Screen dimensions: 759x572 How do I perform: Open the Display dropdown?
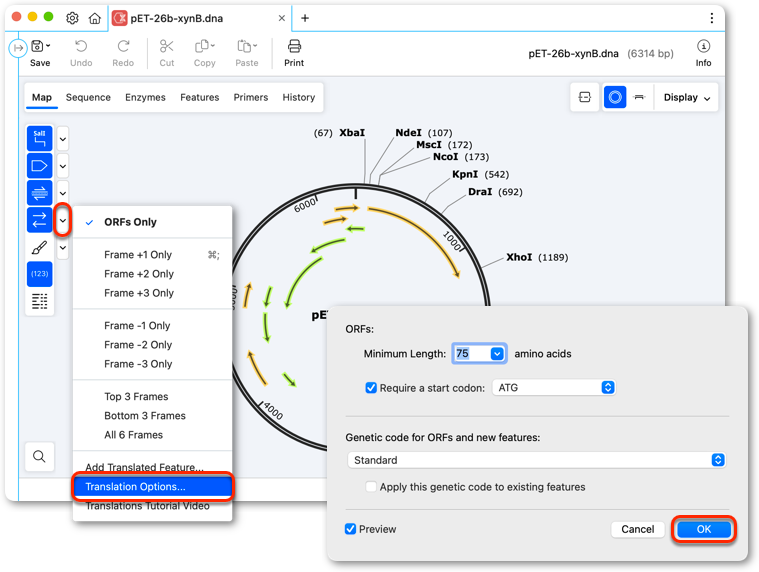coord(687,97)
